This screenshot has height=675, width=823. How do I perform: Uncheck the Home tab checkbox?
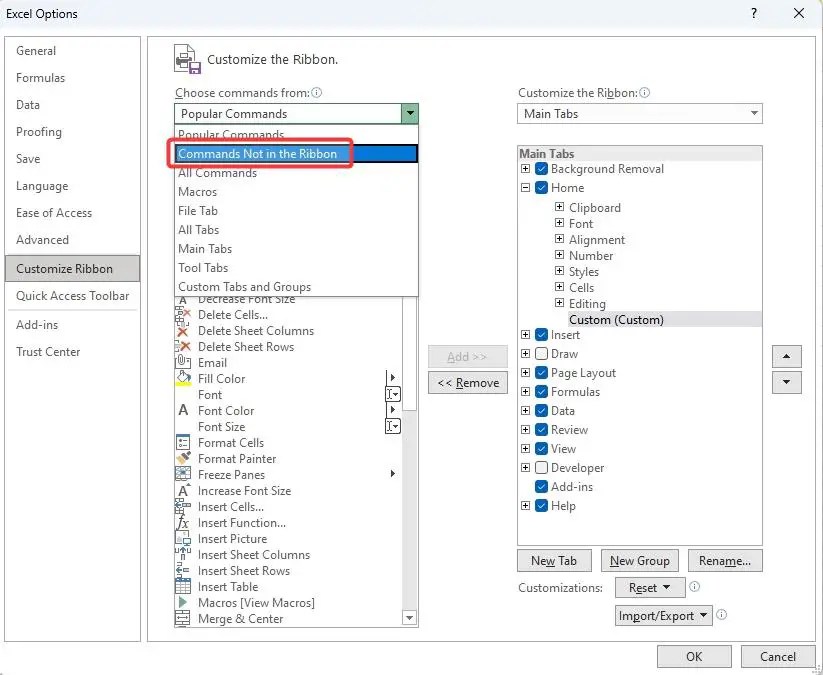(542, 187)
